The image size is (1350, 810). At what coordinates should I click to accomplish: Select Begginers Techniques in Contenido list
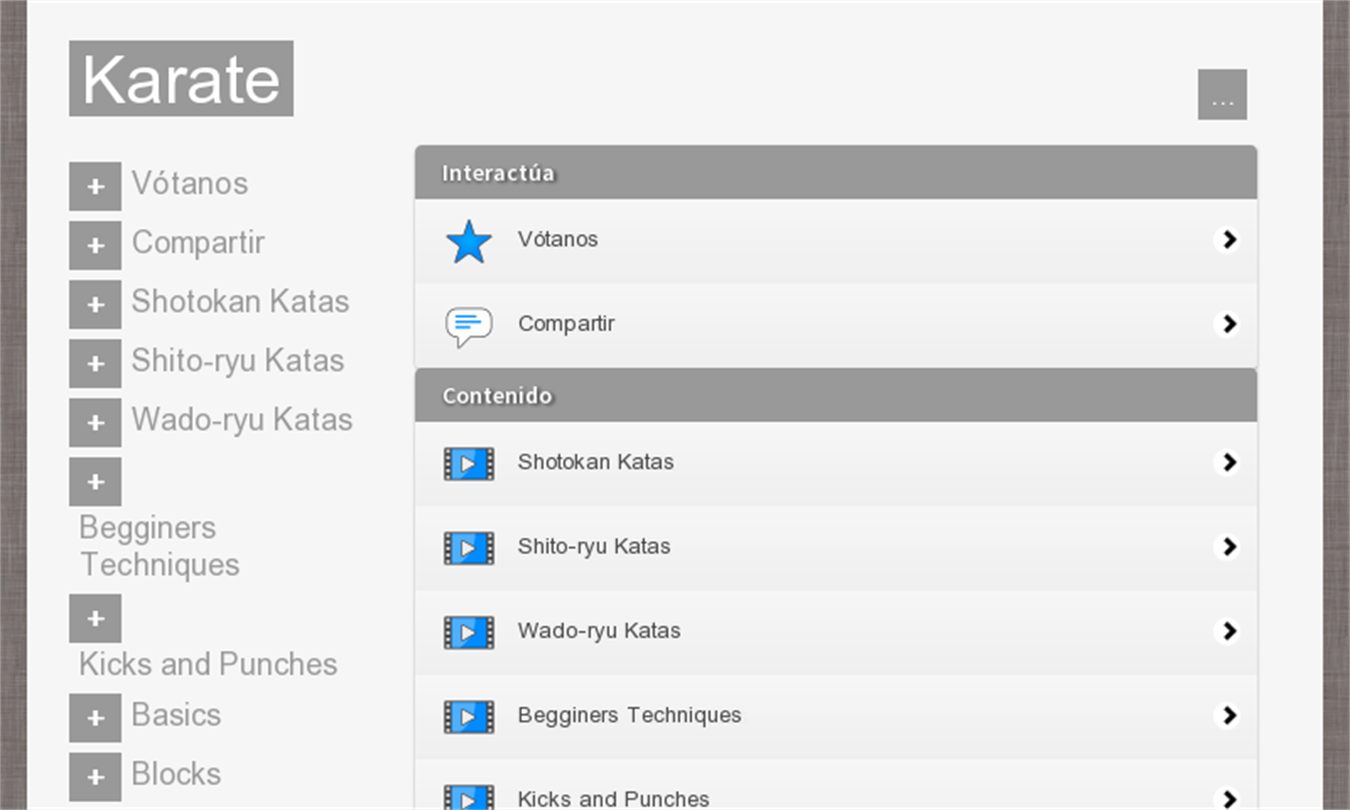click(630, 716)
